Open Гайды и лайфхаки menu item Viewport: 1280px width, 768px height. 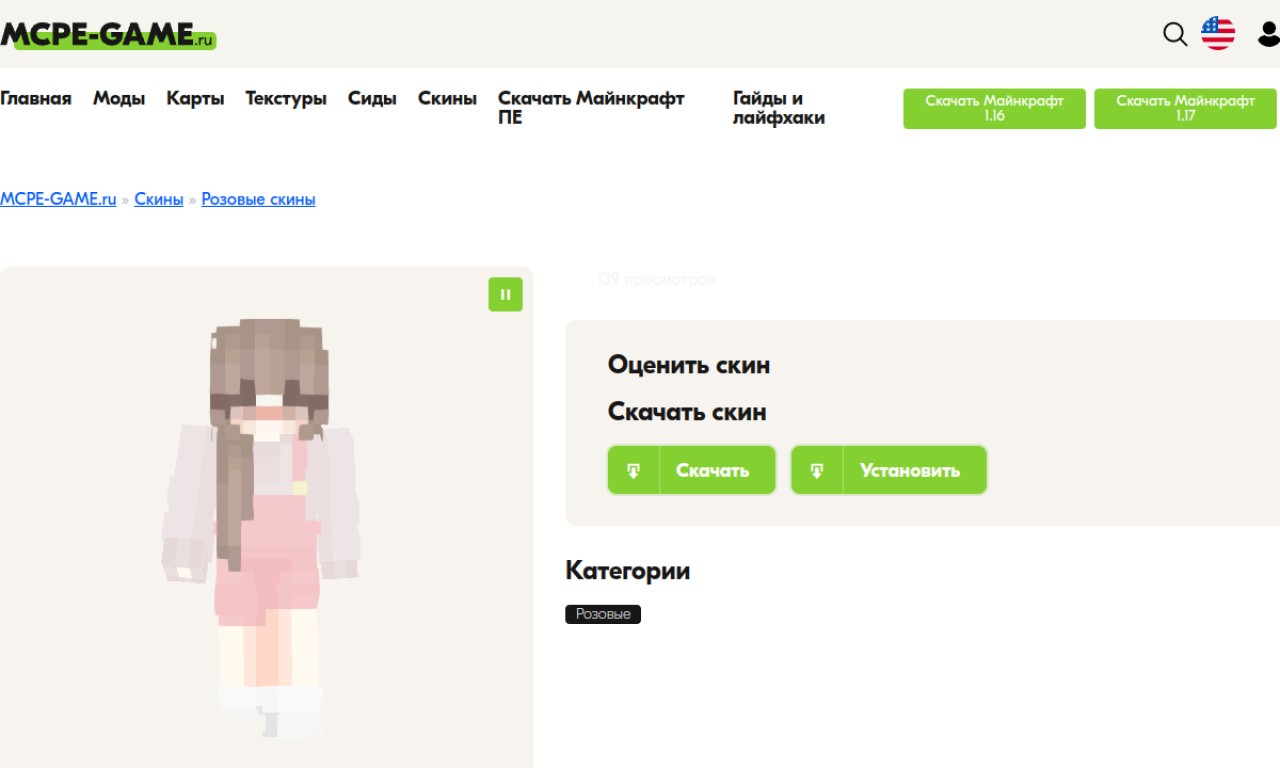coord(779,108)
